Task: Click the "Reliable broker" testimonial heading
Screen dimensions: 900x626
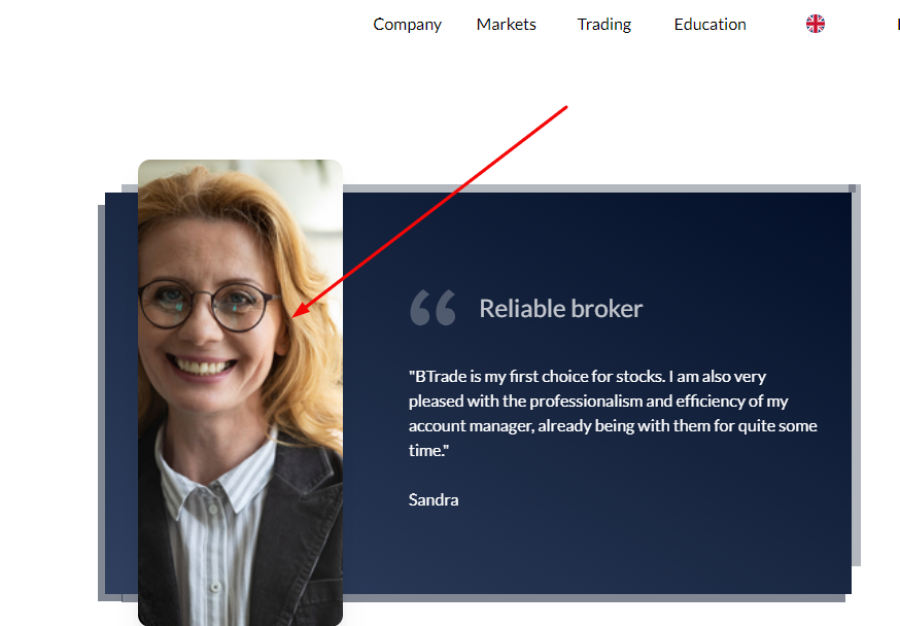Action: point(561,309)
